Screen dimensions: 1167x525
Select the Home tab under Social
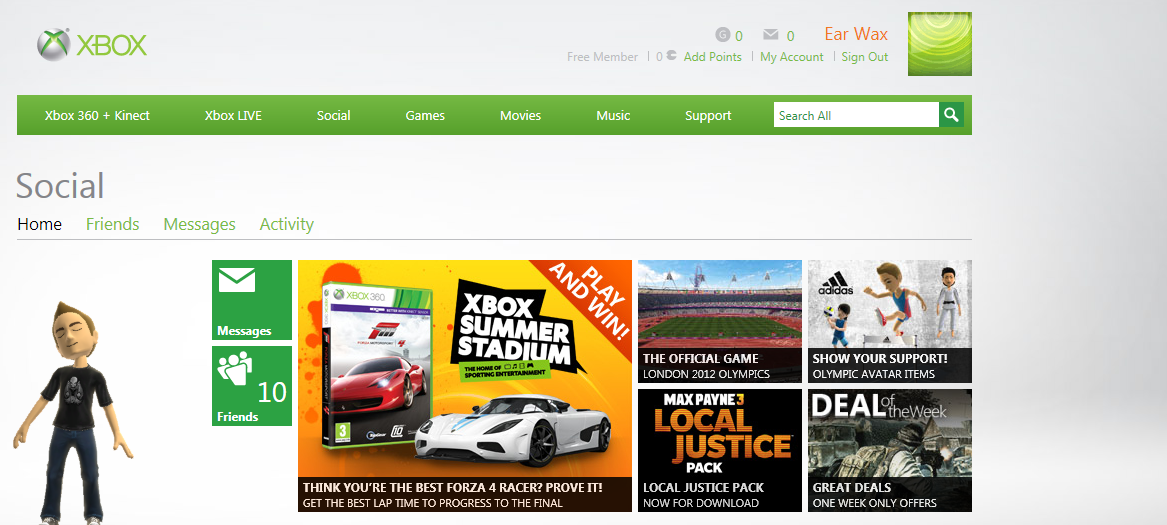point(39,224)
